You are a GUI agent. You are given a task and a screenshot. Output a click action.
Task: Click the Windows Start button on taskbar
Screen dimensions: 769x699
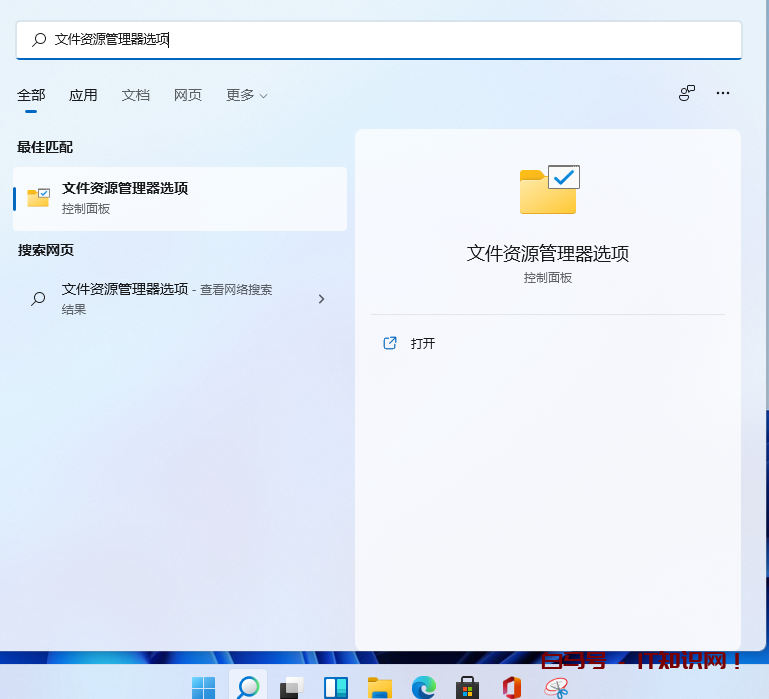204,687
